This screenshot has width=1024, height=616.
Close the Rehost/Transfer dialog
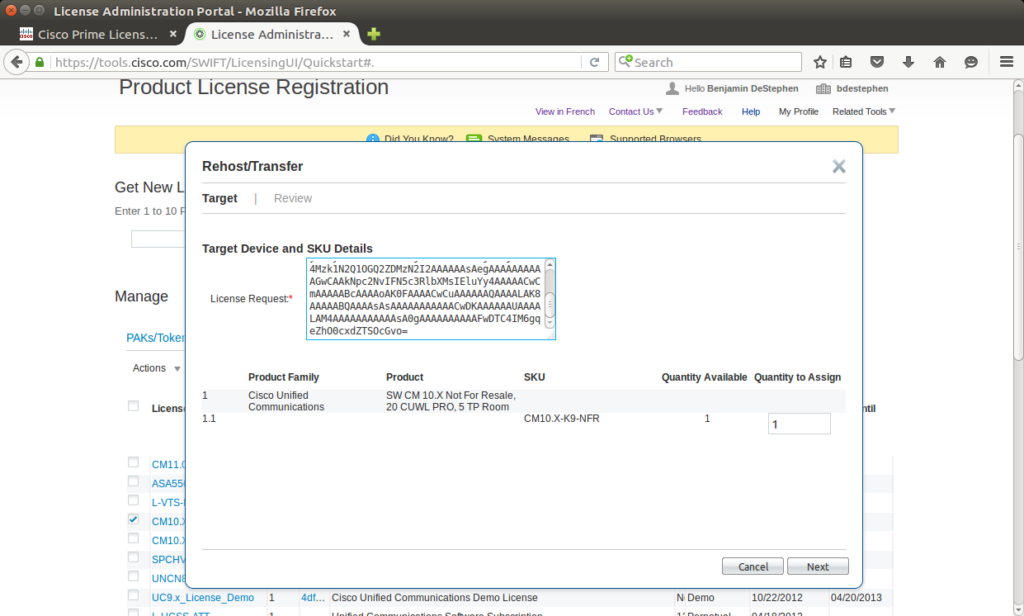(839, 167)
